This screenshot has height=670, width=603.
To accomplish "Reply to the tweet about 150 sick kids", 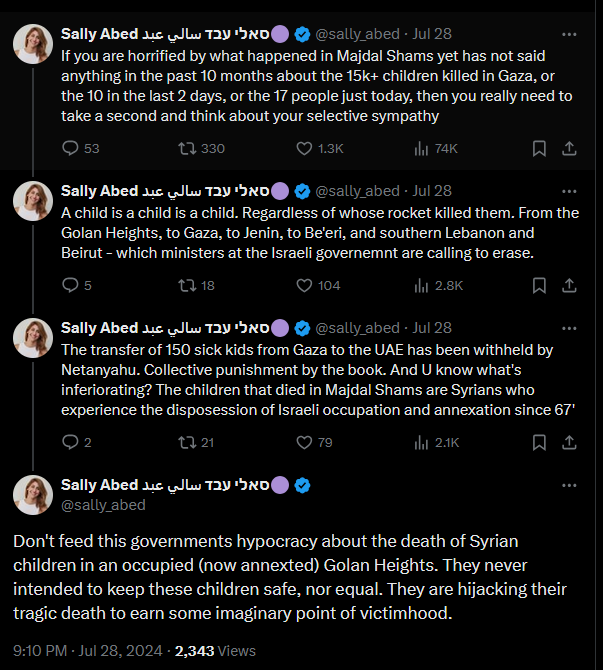I will point(71,442).
